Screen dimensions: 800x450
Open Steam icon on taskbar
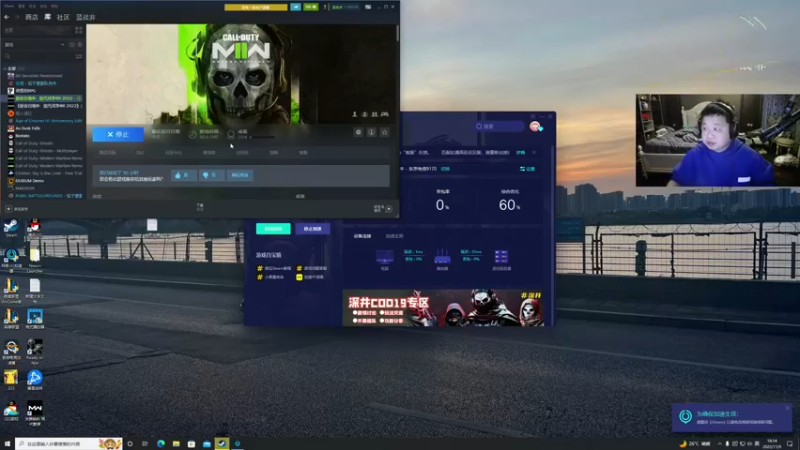[222, 444]
